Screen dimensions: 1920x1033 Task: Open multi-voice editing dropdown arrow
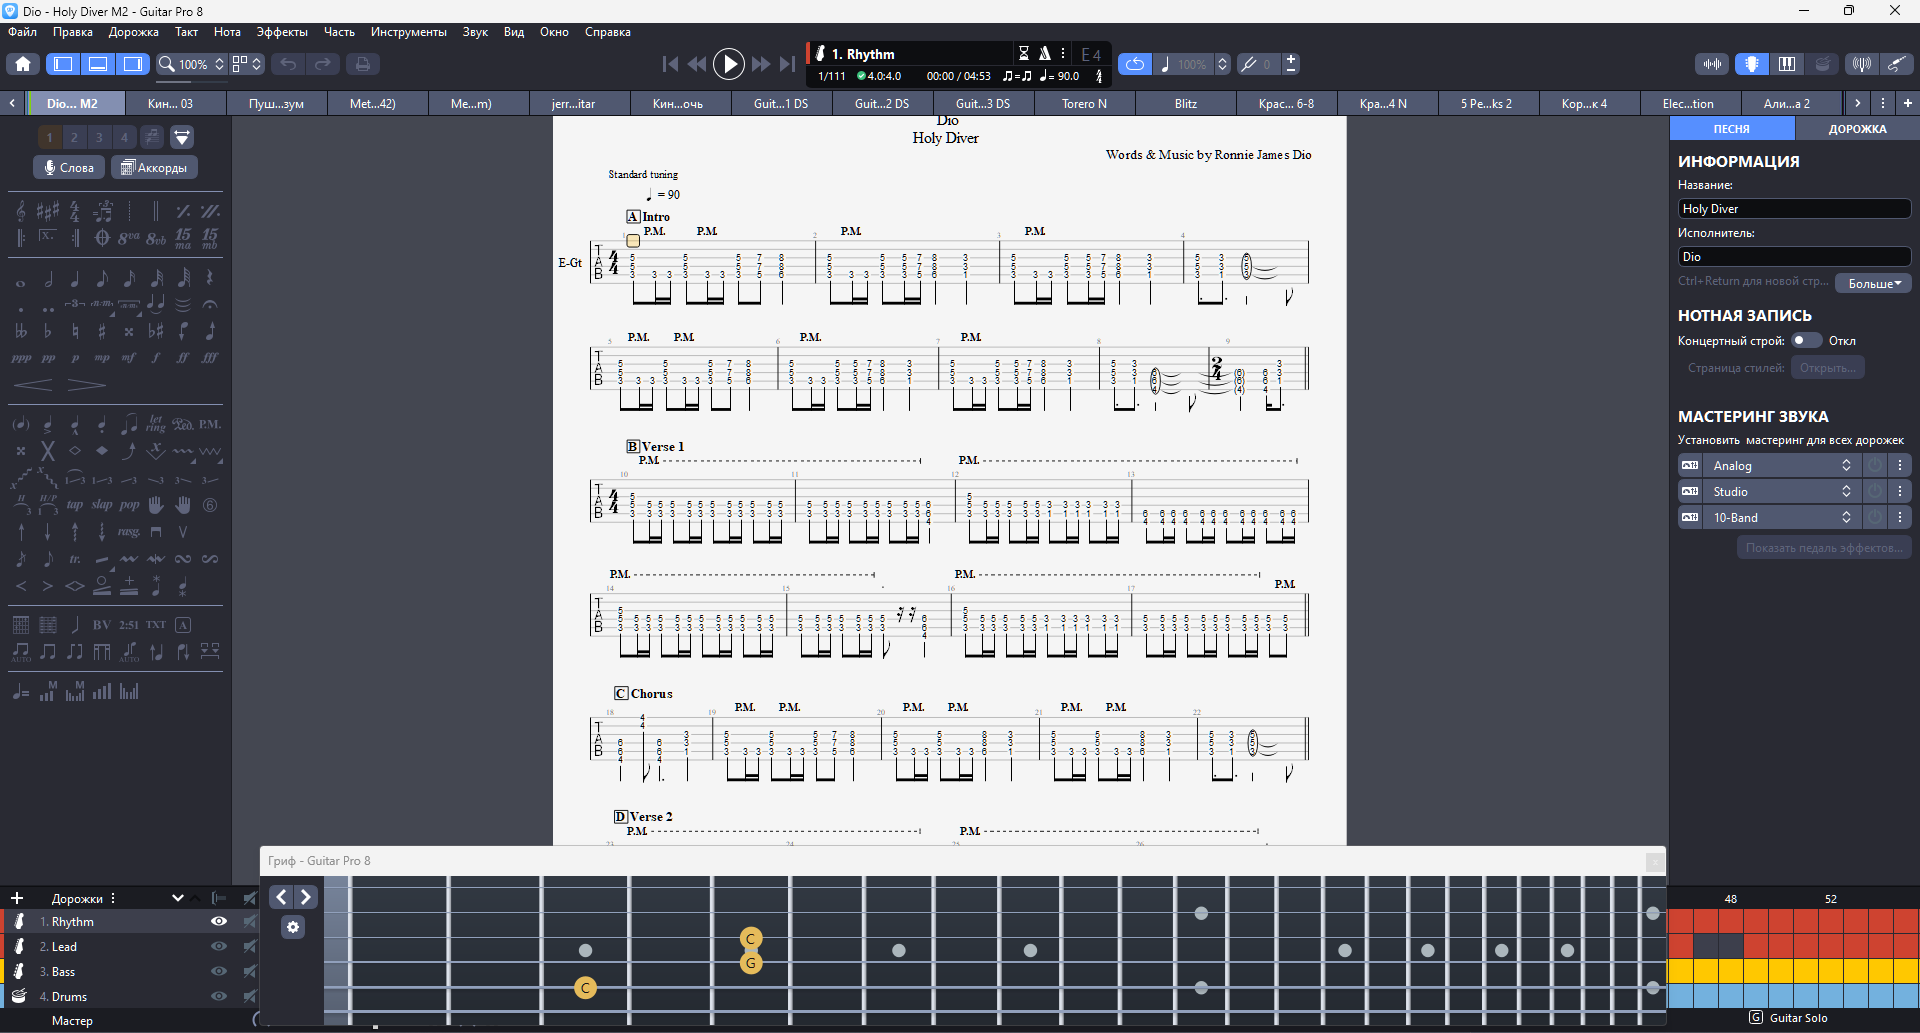tap(182, 137)
